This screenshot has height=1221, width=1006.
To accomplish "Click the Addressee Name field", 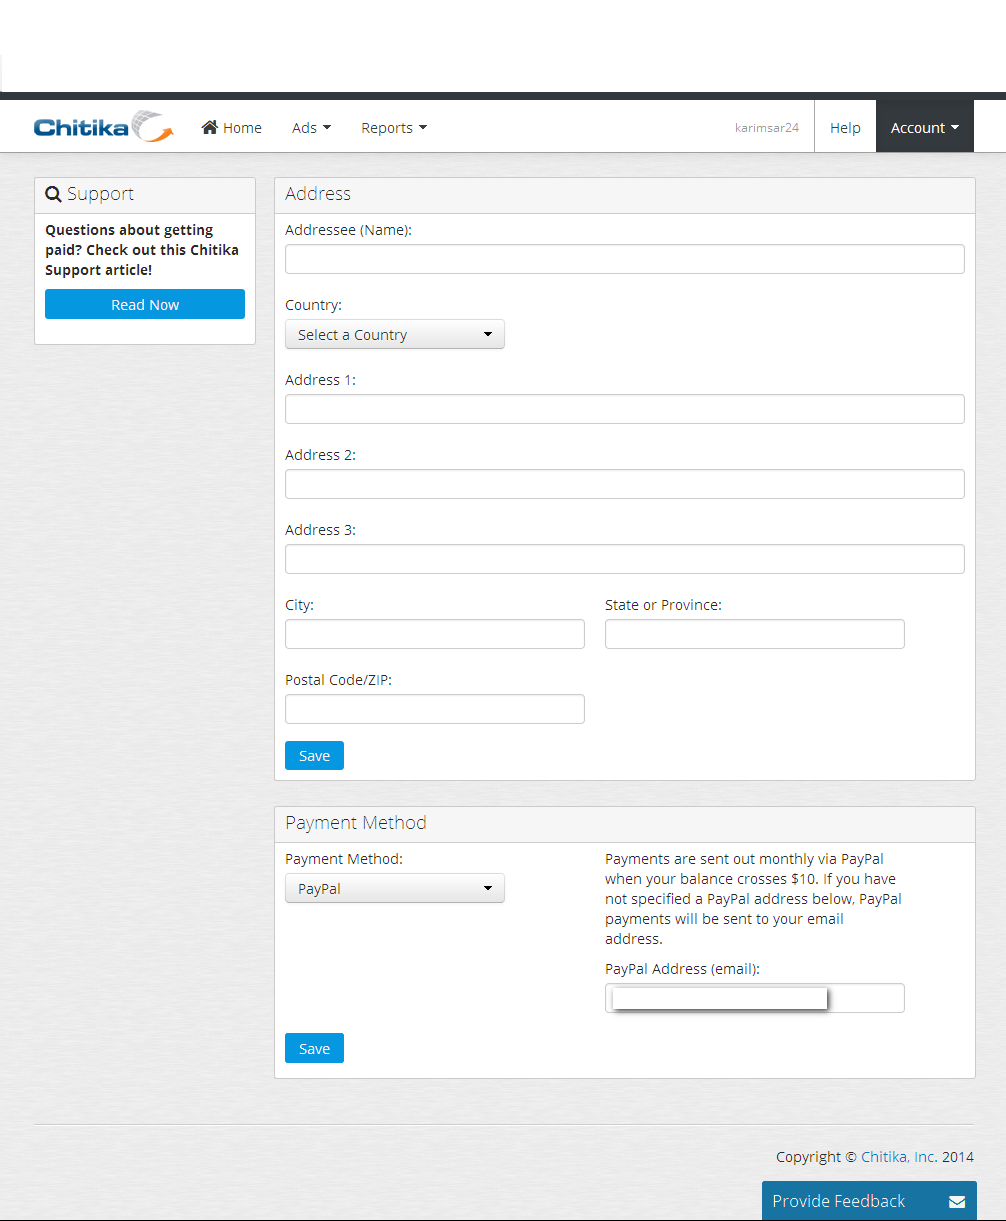I will click(625, 259).
